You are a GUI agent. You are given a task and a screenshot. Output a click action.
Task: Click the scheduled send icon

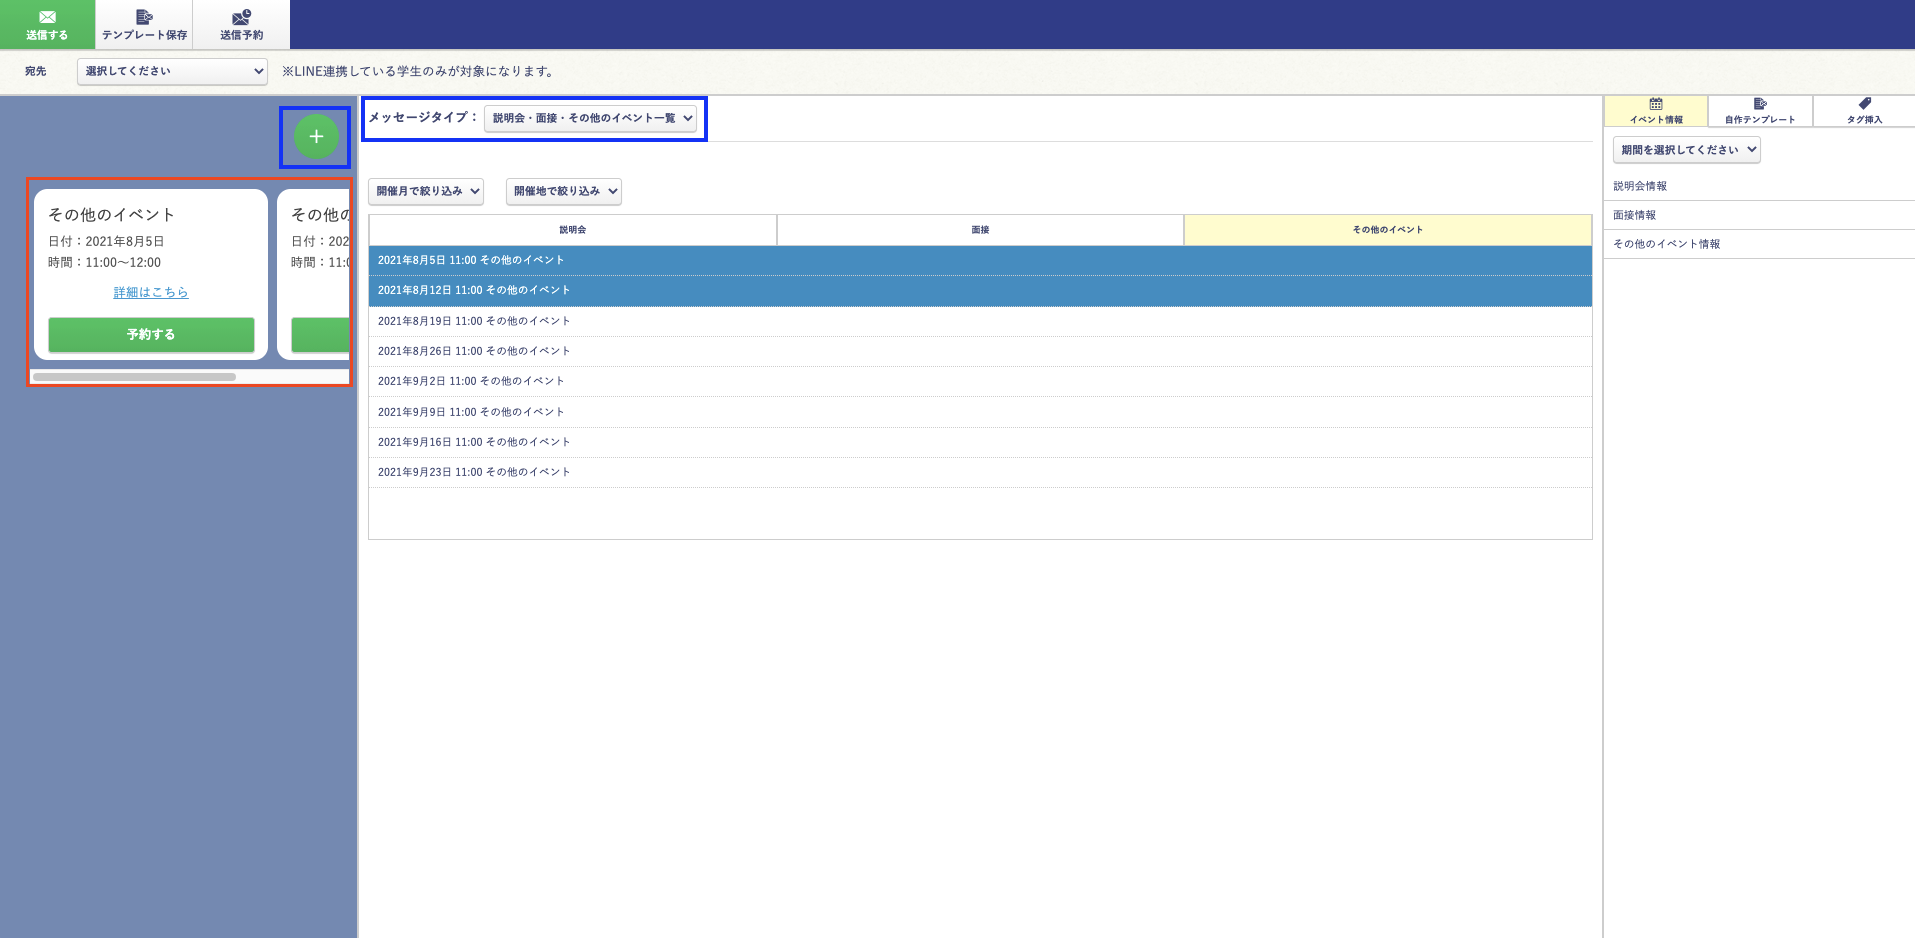pos(241,24)
